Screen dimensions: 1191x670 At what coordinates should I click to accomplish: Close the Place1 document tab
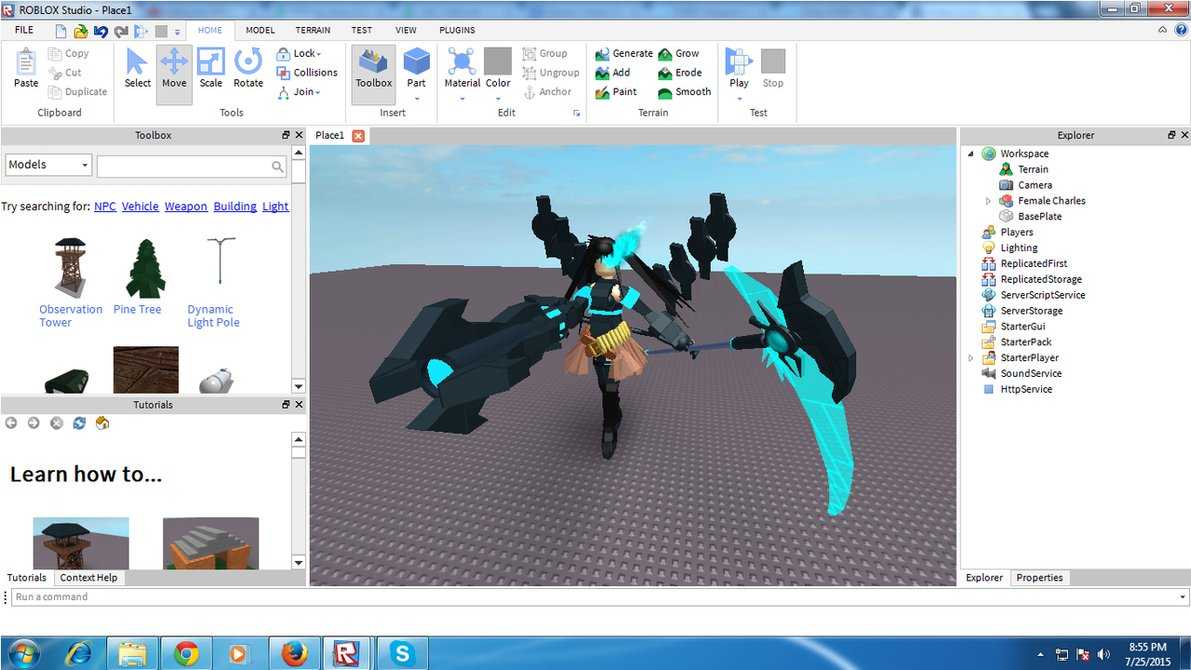tap(359, 136)
